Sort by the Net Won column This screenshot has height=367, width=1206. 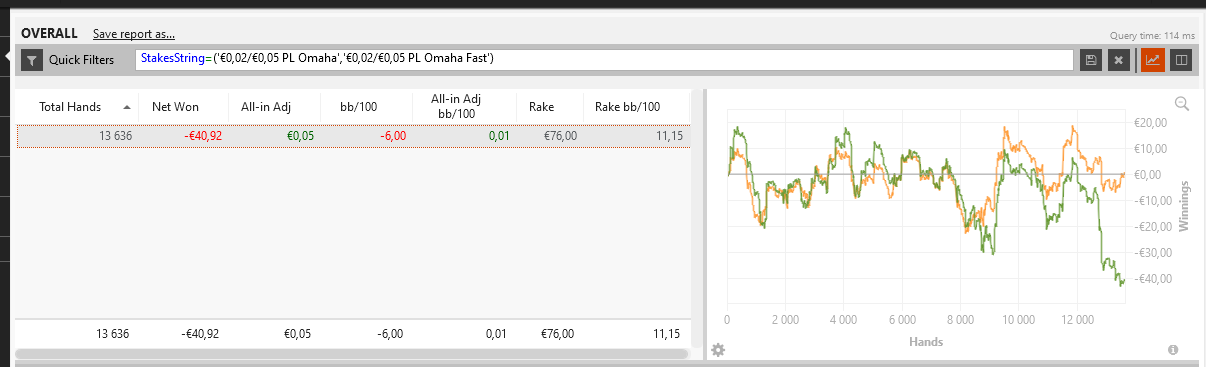[x=174, y=107]
